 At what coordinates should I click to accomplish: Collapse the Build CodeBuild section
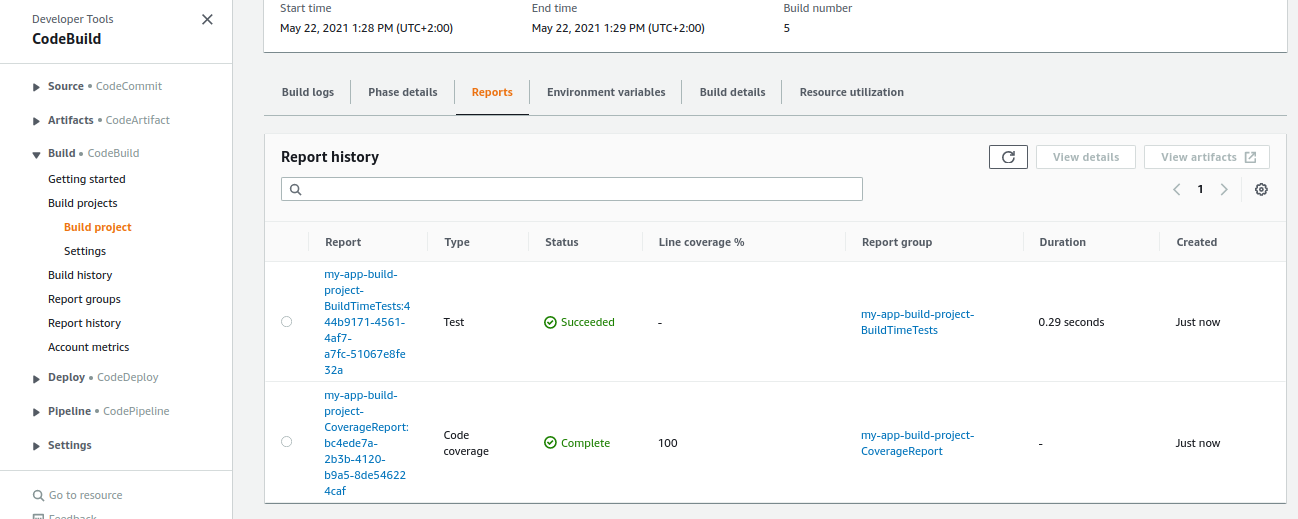pyautogui.click(x=37, y=154)
